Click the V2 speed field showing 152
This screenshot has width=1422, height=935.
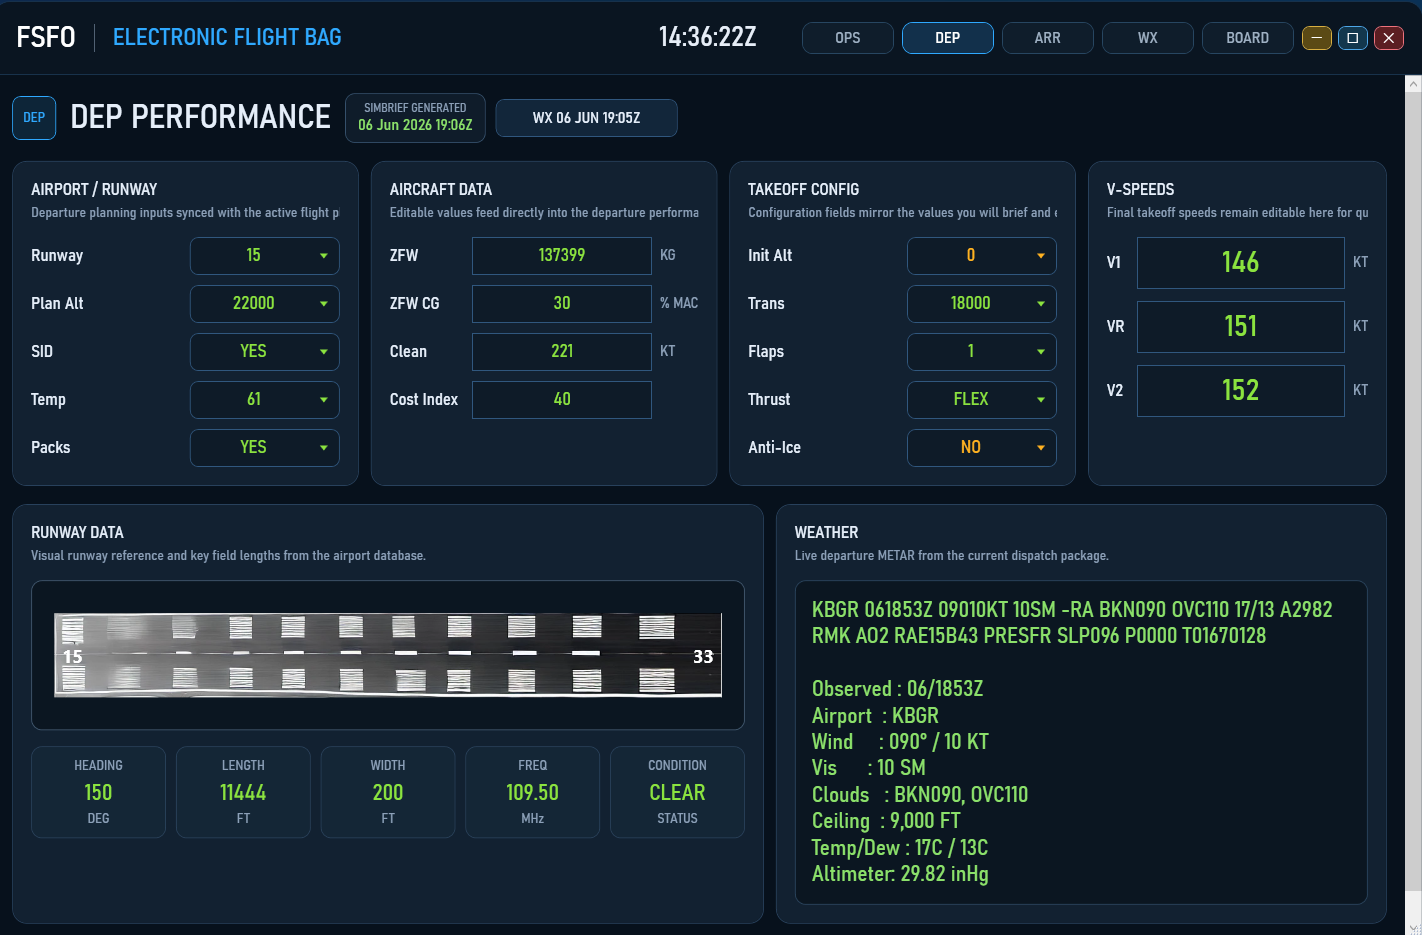[1241, 391]
